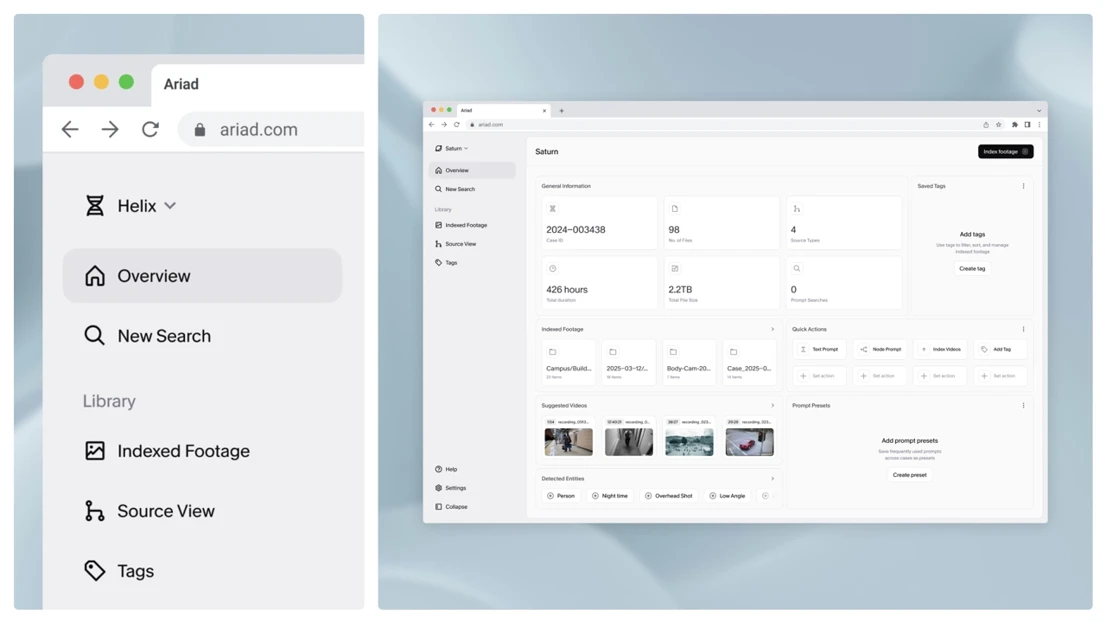
Task: Choose the Node Prompt quick action
Action: [x=880, y=349]
